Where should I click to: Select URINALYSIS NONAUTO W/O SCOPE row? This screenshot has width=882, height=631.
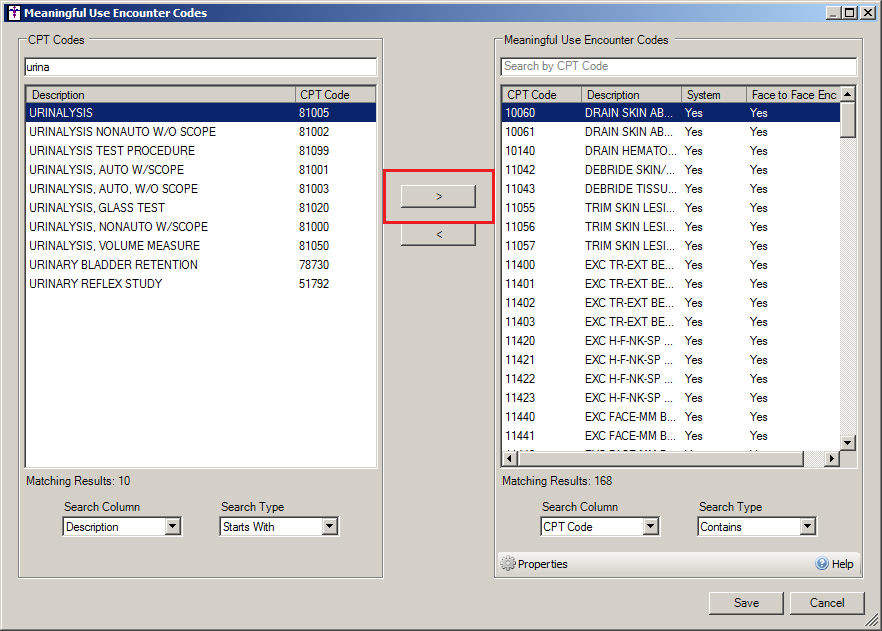click(x=201, y=132)
